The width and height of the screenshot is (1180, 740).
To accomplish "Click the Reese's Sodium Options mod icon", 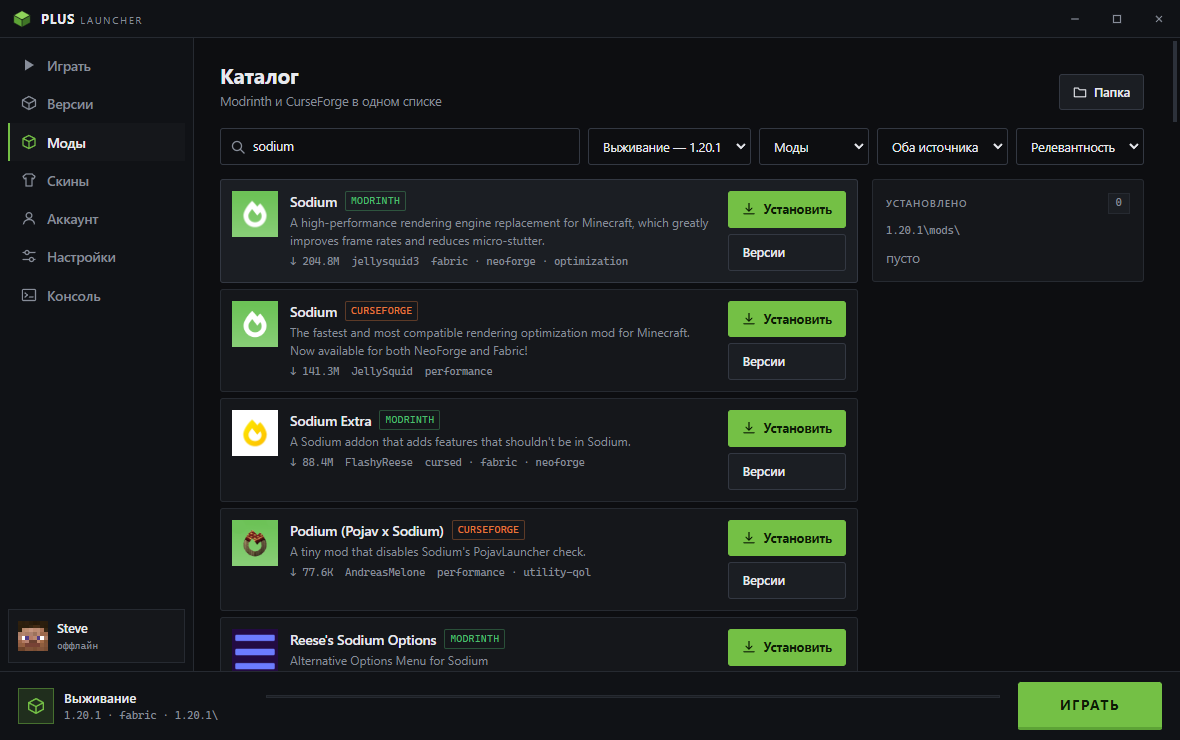I will click(x=254, y=650).
